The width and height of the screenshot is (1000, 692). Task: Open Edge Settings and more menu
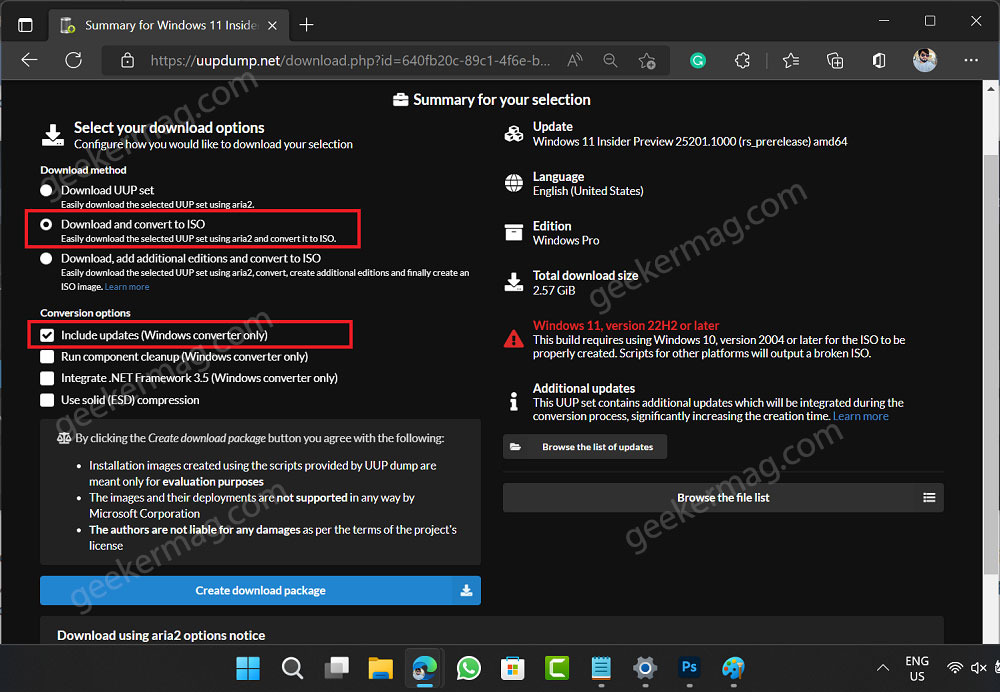pos(971,60)
